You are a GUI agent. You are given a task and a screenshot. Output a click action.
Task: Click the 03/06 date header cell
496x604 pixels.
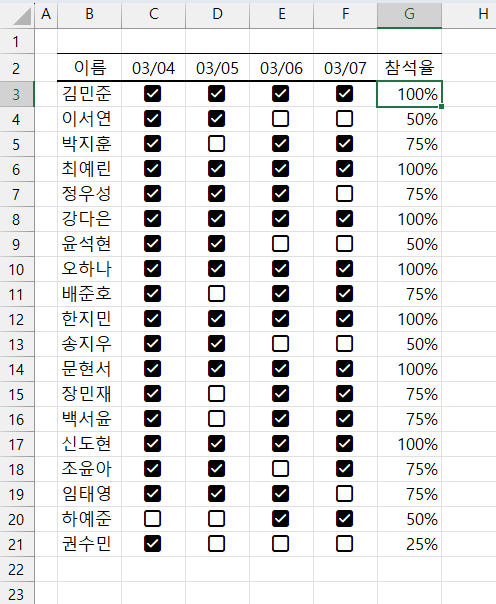coord(281,68)
